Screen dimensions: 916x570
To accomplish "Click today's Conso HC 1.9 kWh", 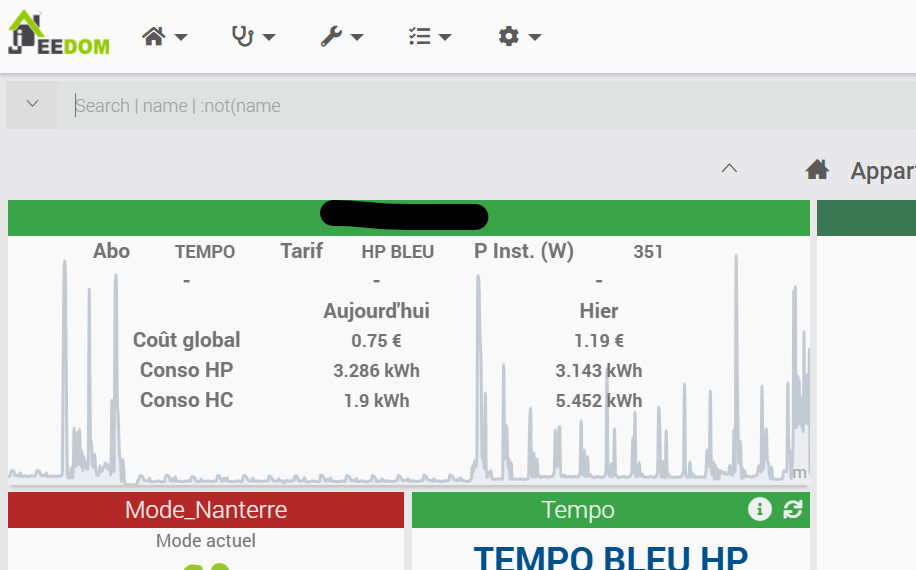I will (376, 401).
